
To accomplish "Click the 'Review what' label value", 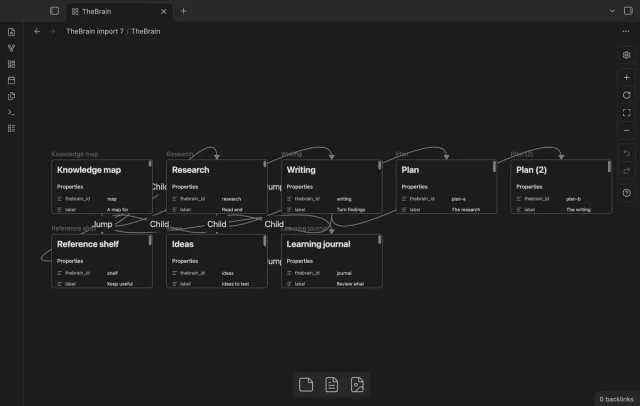I will point(350,284).
